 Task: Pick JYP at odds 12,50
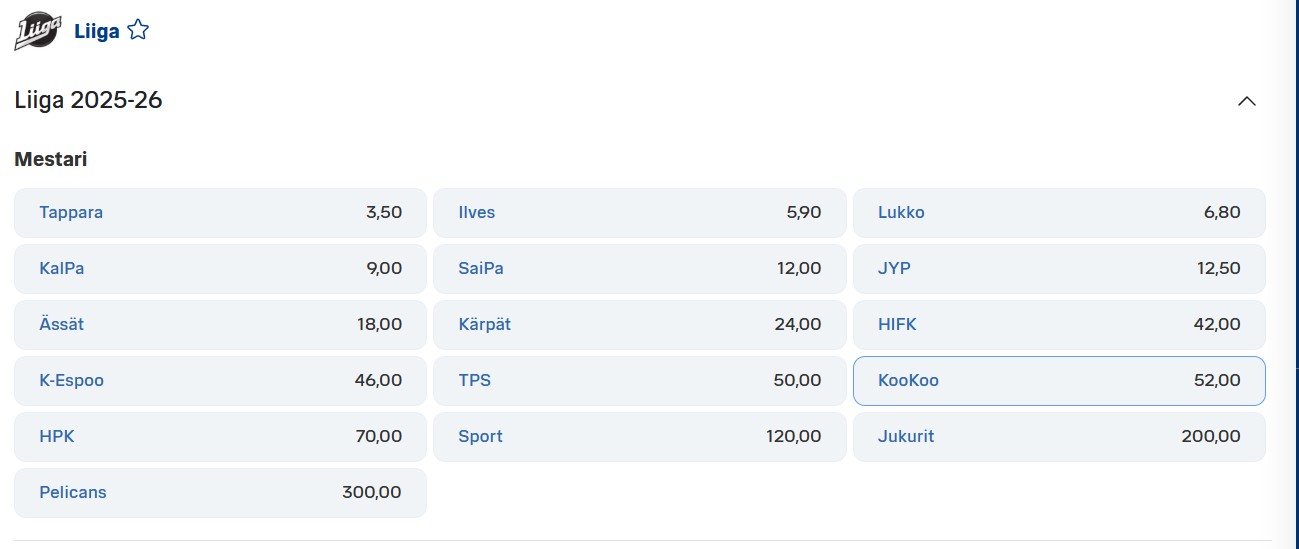tap(1059, 269)
